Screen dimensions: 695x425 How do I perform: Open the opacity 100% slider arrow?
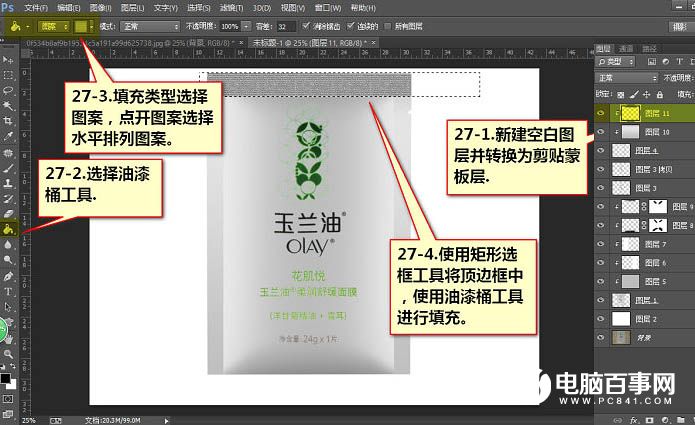[x=246, y=27]
